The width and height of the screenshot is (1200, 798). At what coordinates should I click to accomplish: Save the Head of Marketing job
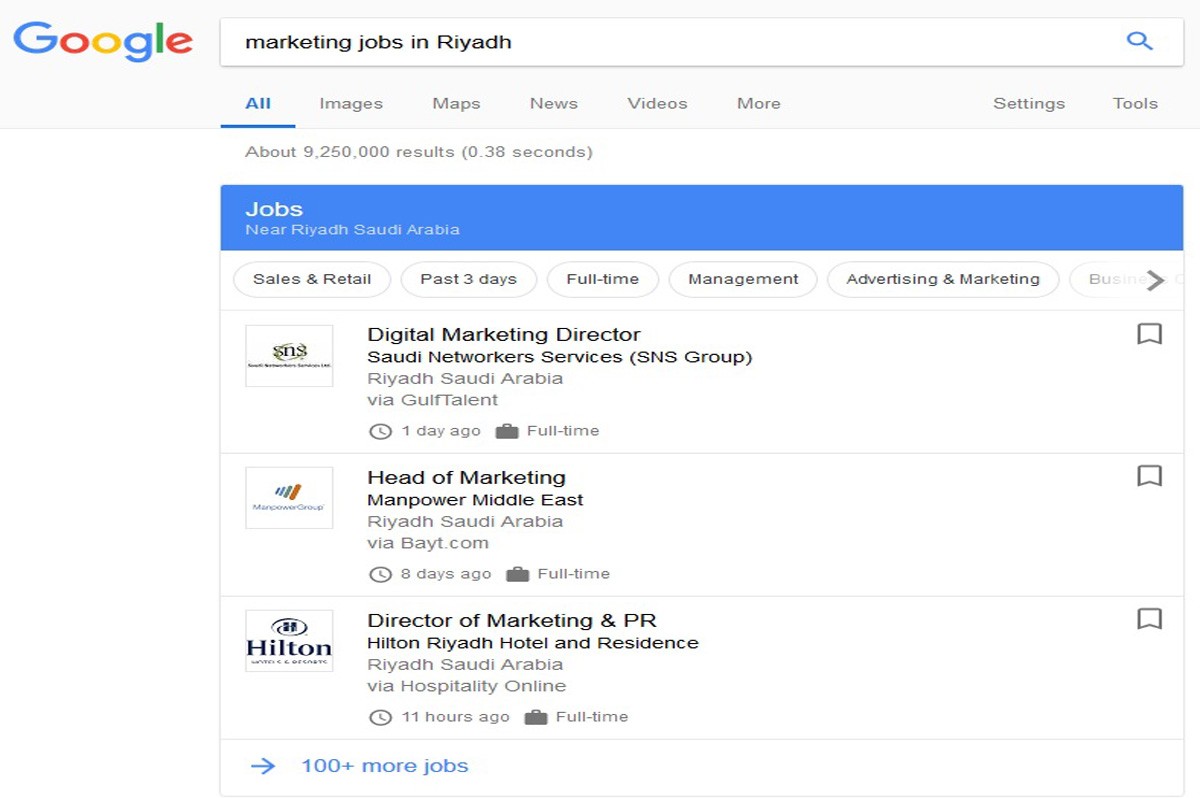pyautogui.click(x=1149, y=476)
